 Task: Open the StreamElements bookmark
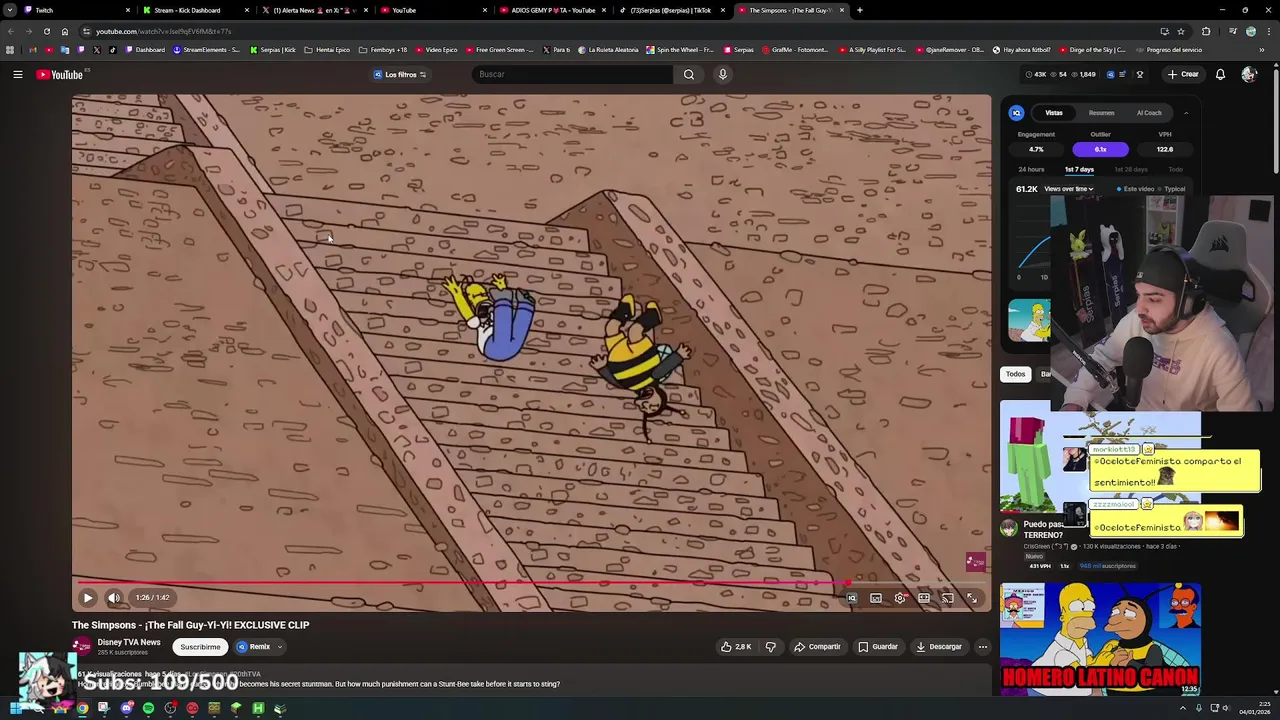(x=207, y=50)
